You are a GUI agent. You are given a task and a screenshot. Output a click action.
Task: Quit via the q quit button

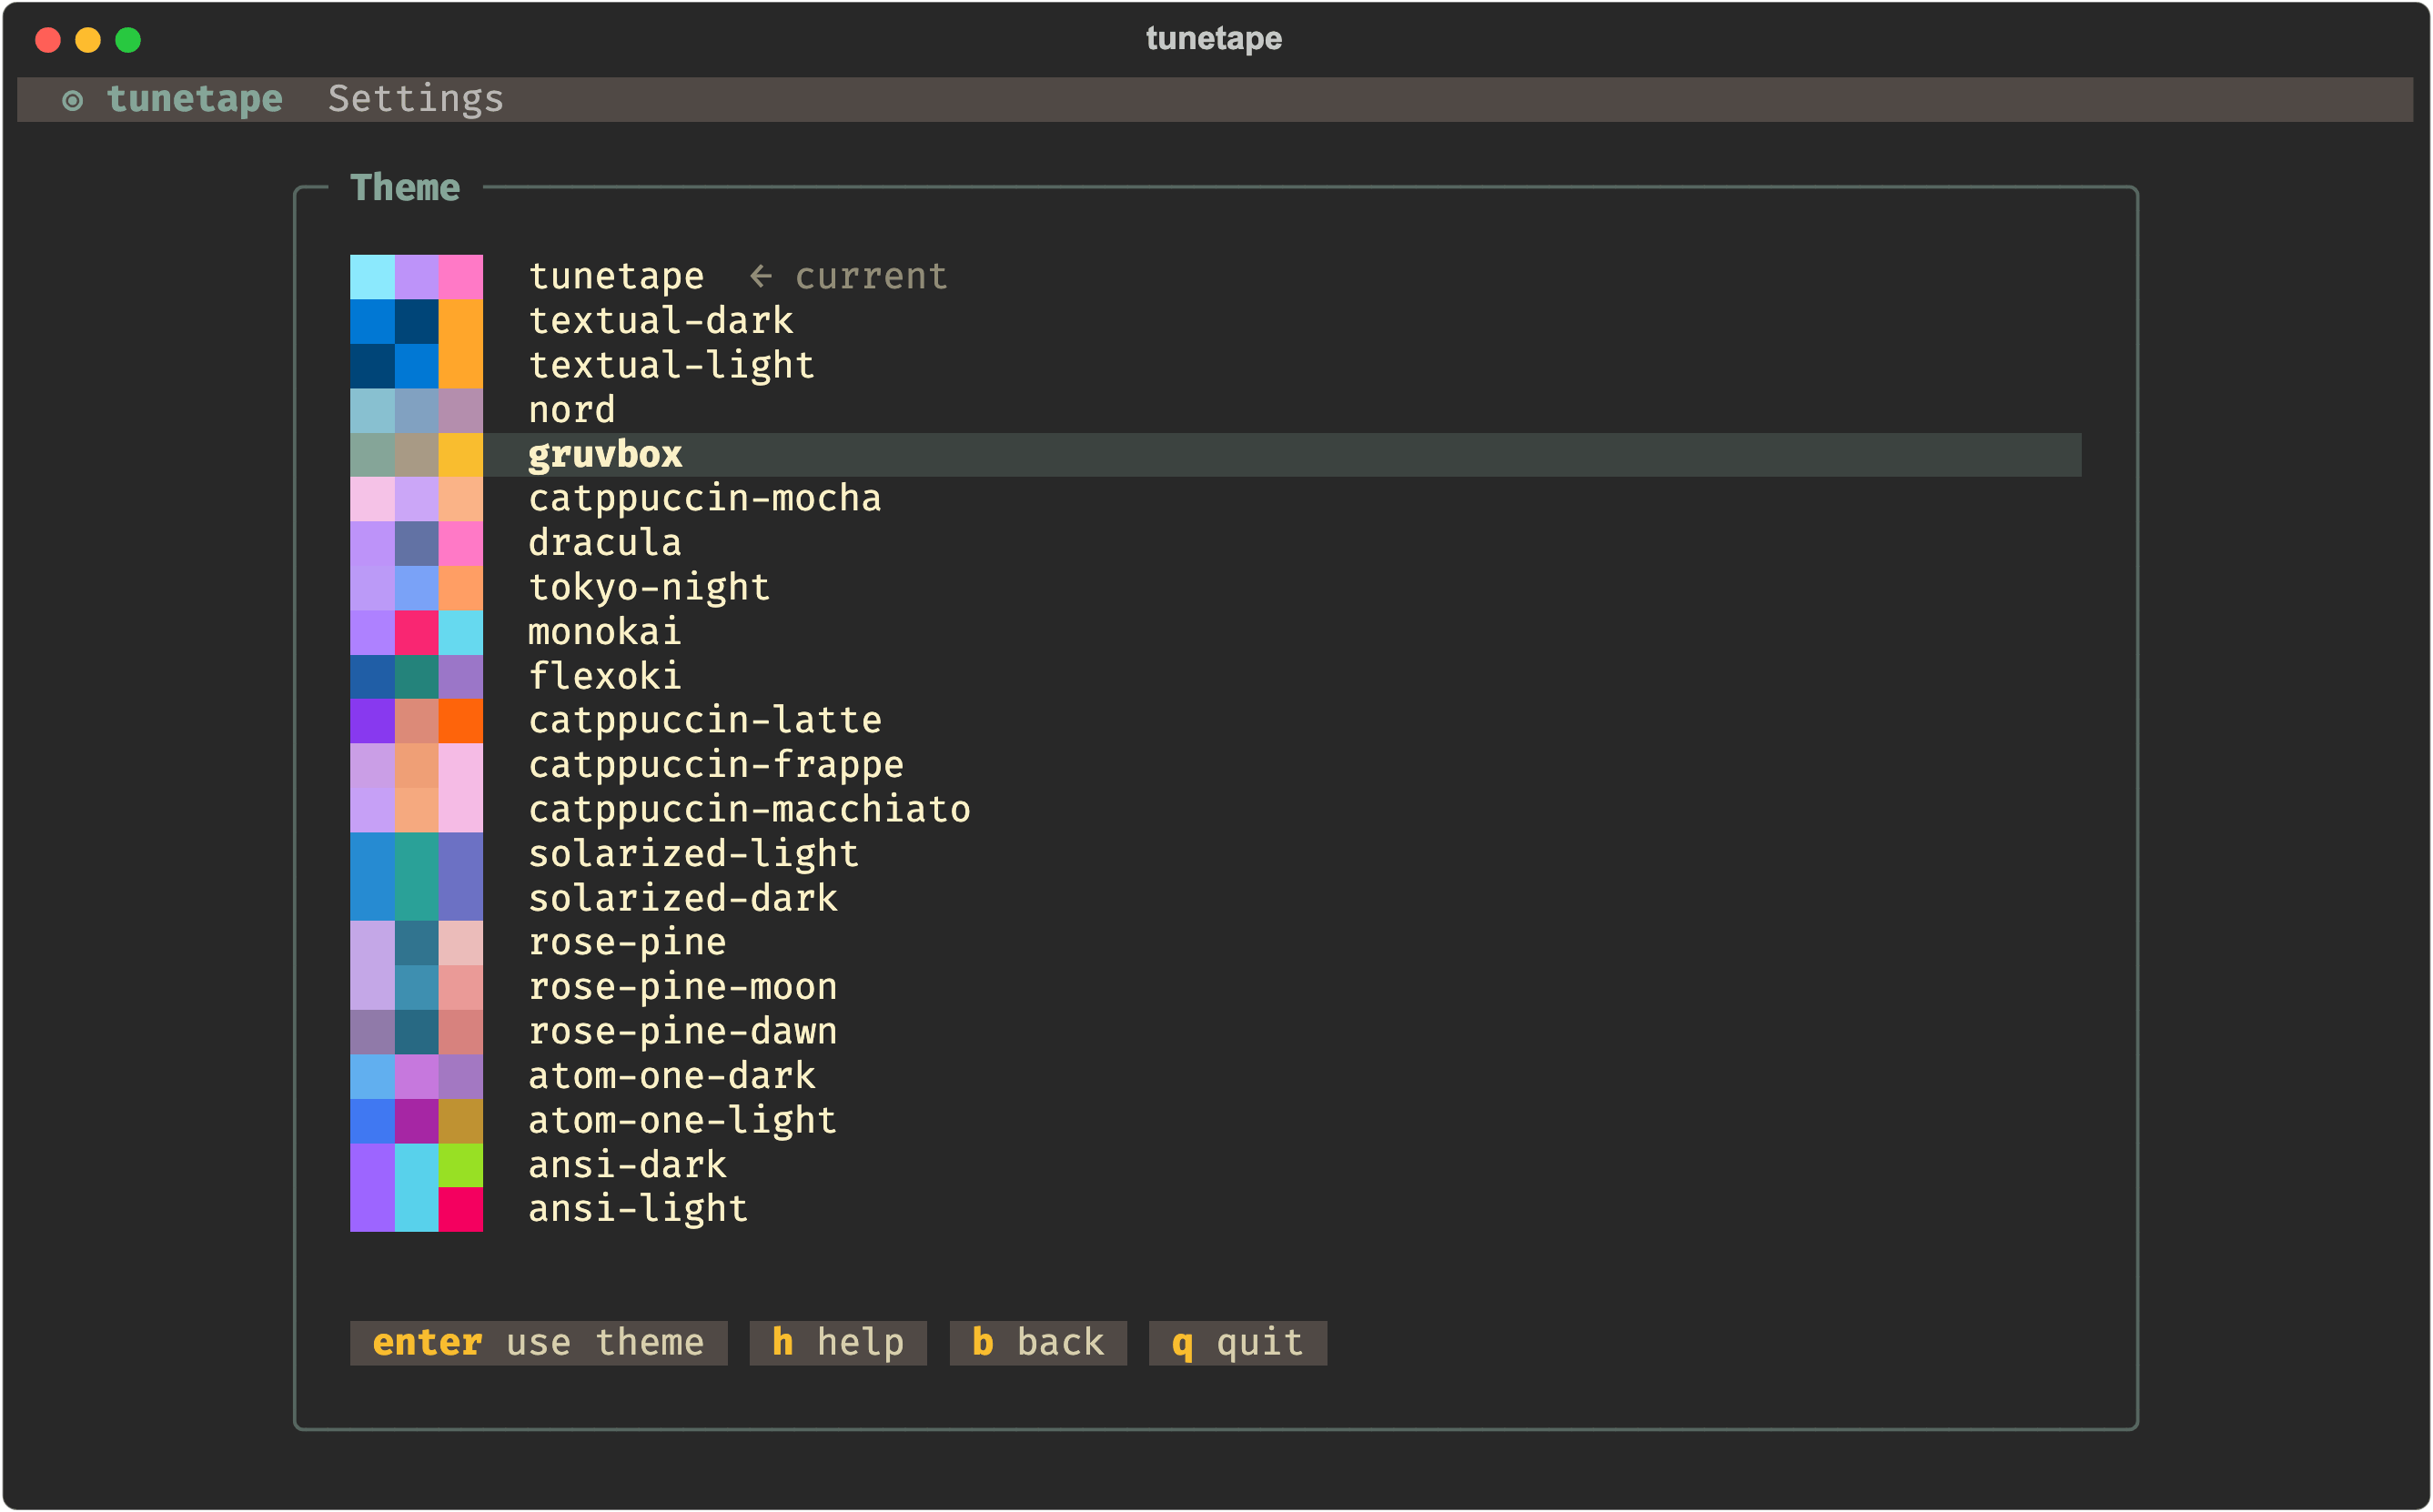tap(1238, 1343)
